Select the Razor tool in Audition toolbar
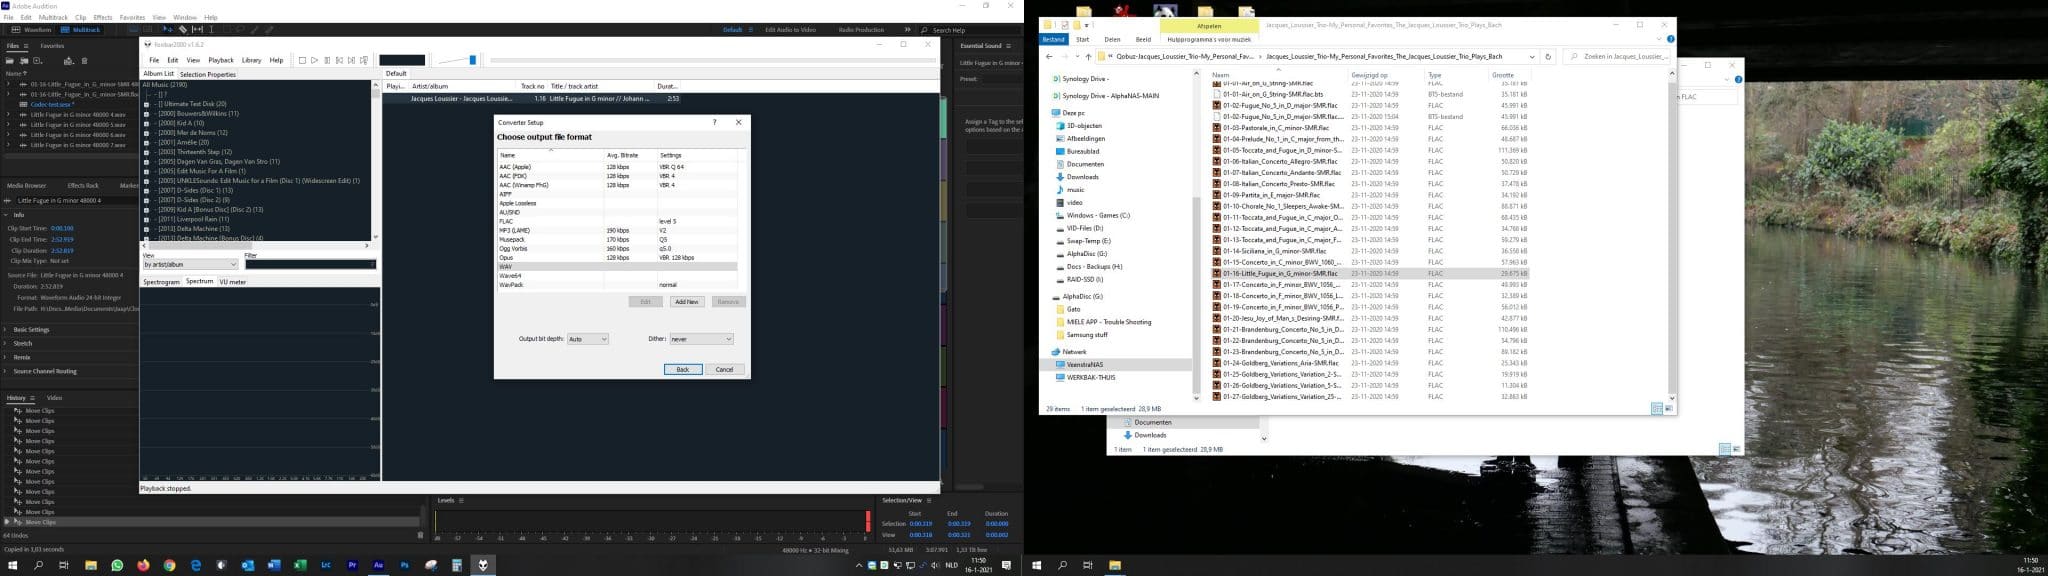This screenshot has height=576, width=2048. click(183, 30)
